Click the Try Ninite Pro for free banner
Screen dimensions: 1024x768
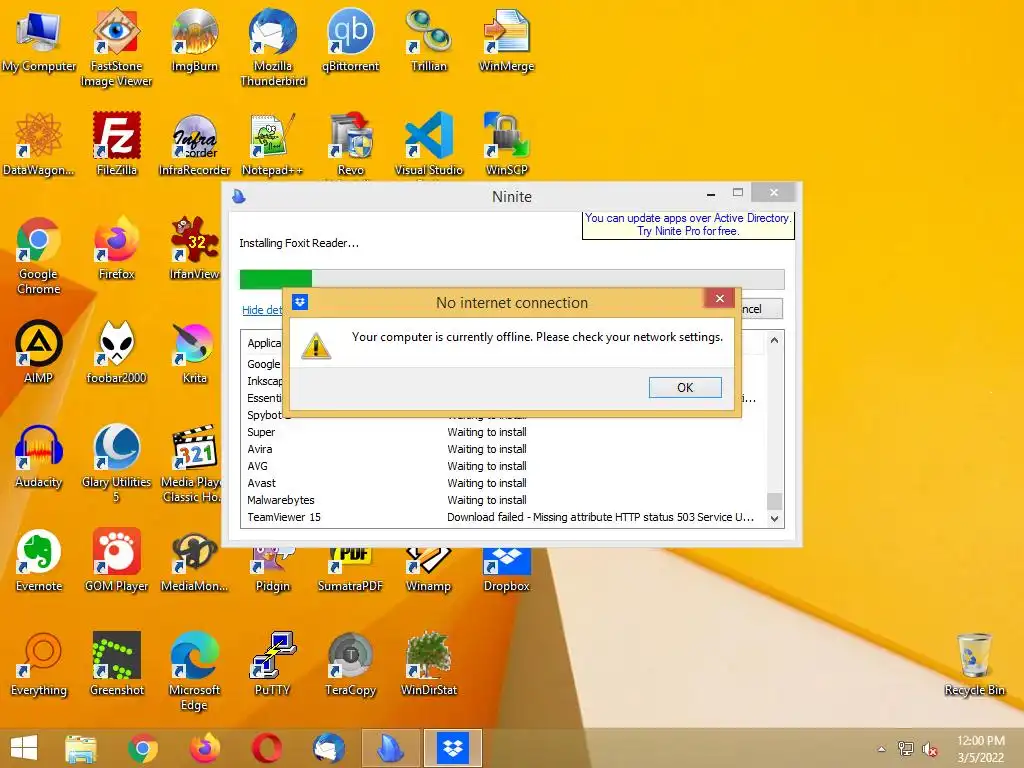[688, 225]
